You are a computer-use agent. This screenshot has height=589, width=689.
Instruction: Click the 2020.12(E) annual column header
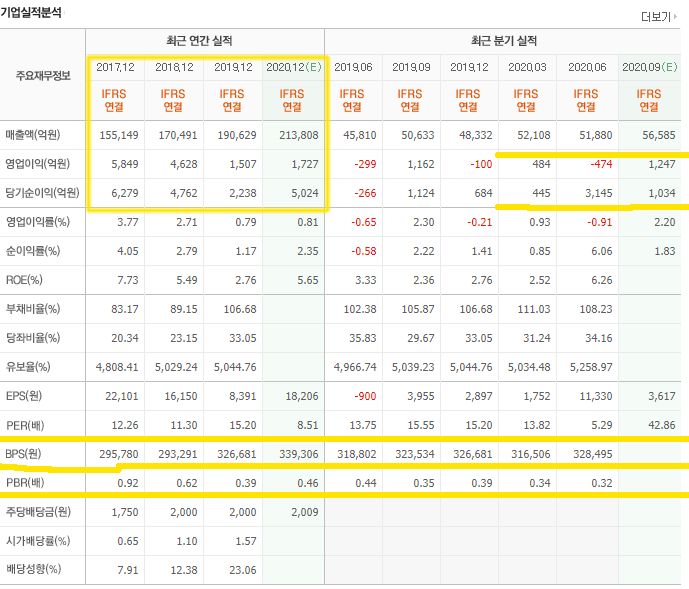pyautogui.click(x=294, y=67)
